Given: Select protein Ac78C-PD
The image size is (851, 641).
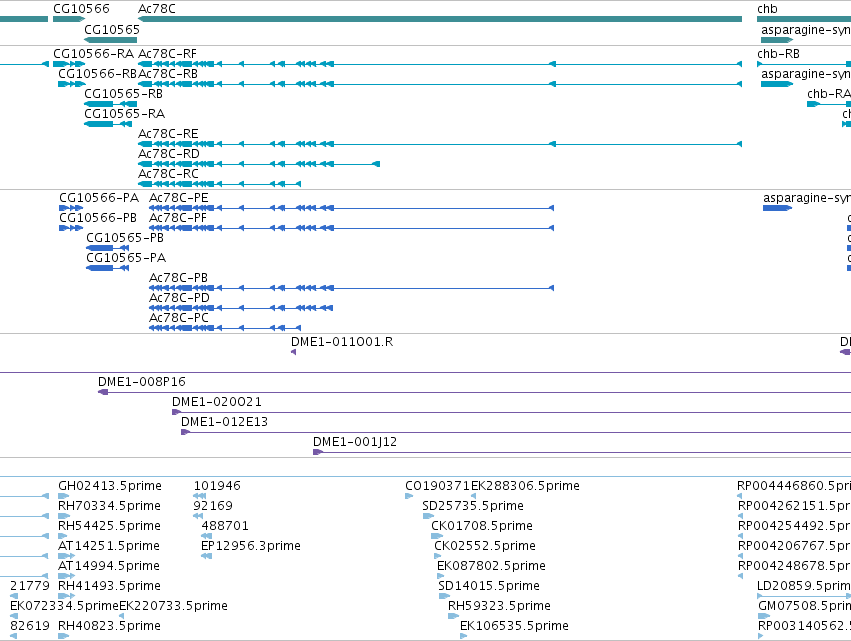Looking at the screenshot, I should pyautogui.click(x=241, y=308).
